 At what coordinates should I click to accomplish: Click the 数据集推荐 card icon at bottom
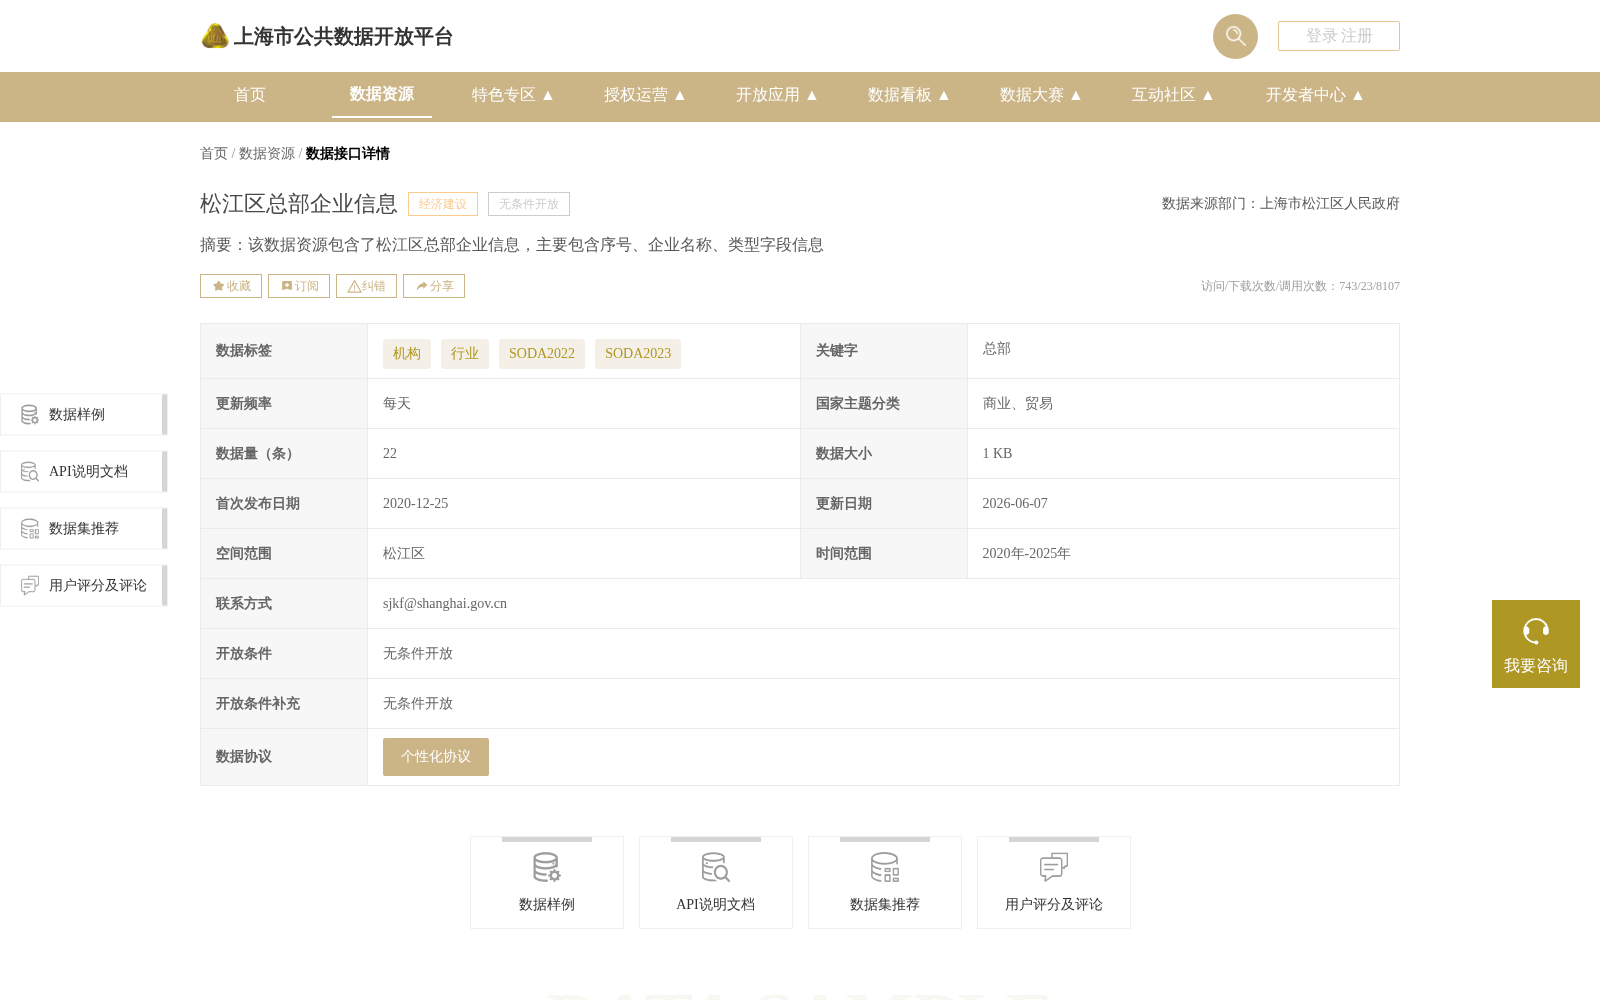tap(884, 867)
